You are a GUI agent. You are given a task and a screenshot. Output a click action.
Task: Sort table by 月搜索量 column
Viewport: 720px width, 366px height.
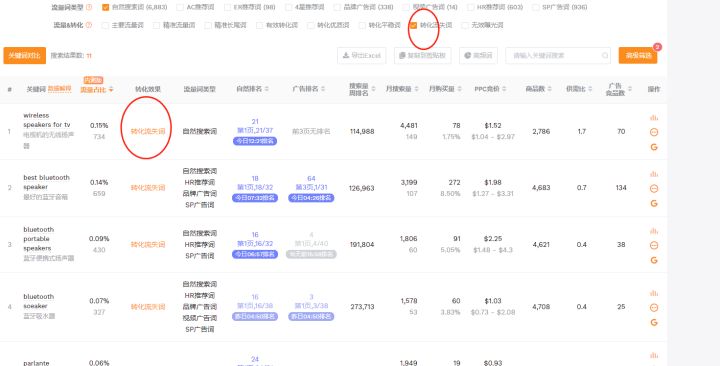point(416,89)
